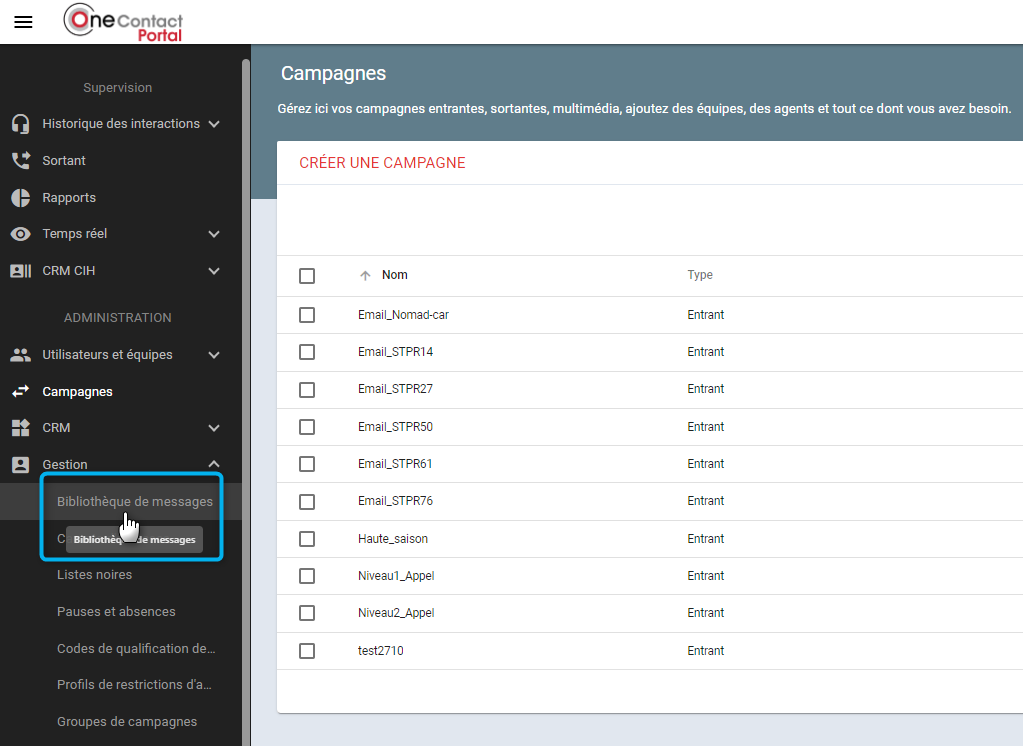Click Entrant type in Email_Nomad-car row
The image size is (1023, 746).
tap(705, 315)
